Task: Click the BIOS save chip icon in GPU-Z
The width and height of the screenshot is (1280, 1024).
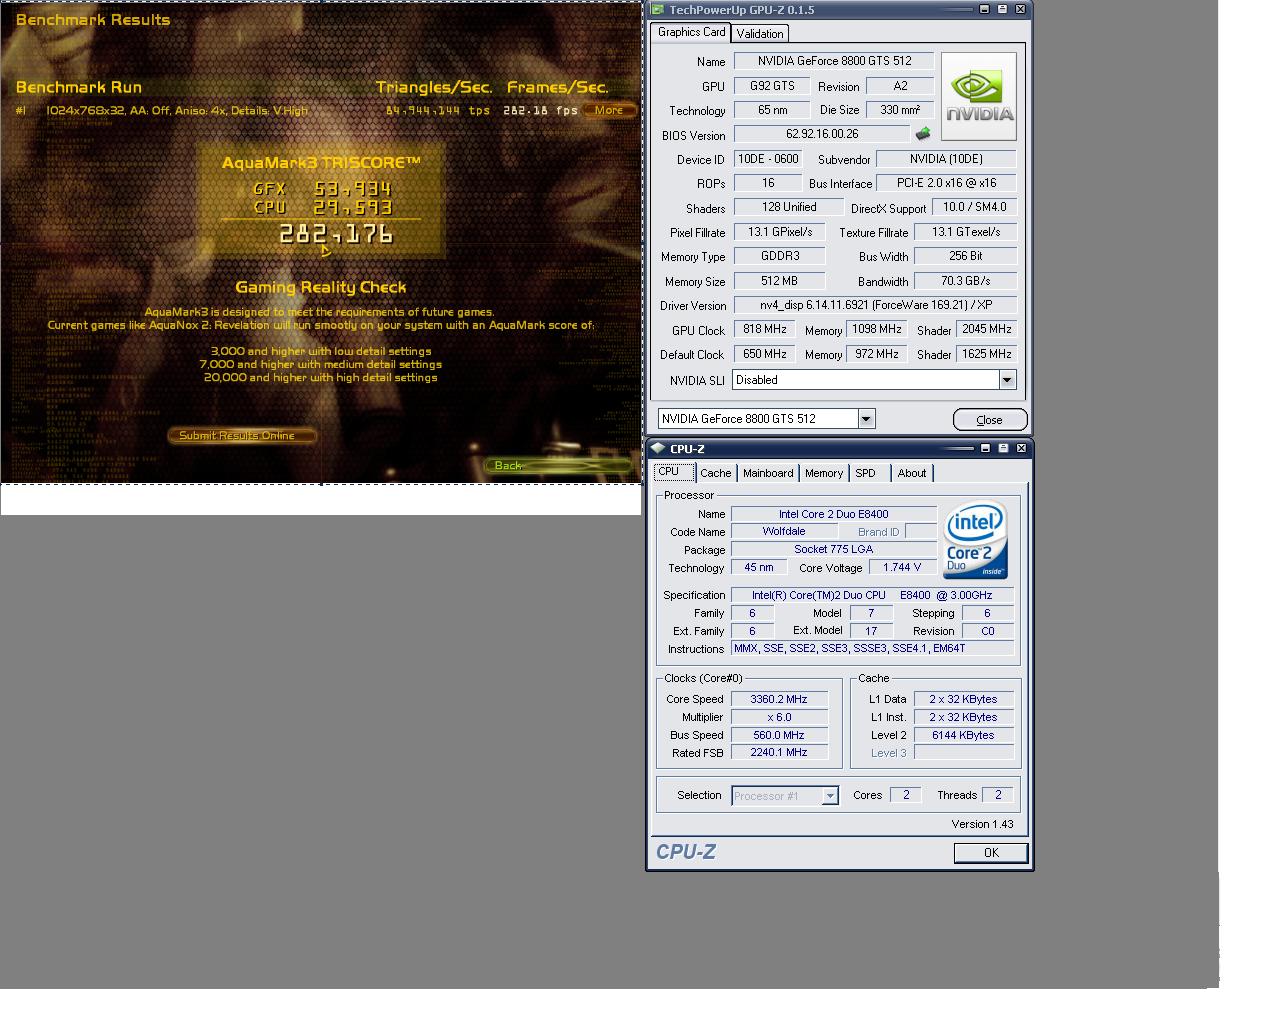Action: (x=922, y=134)
